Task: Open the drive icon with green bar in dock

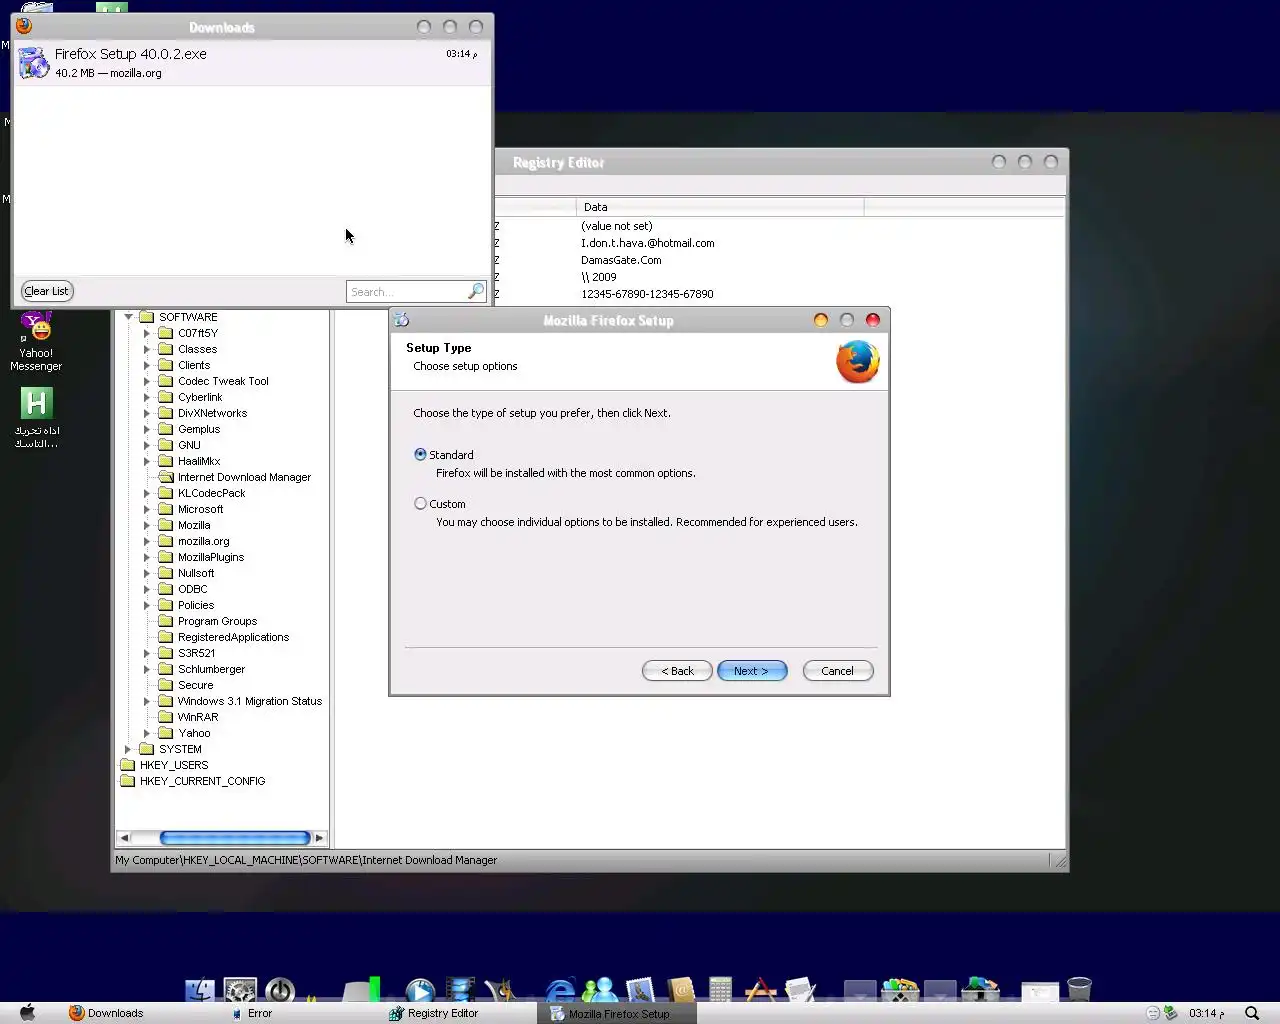Action: click(361, 989)
